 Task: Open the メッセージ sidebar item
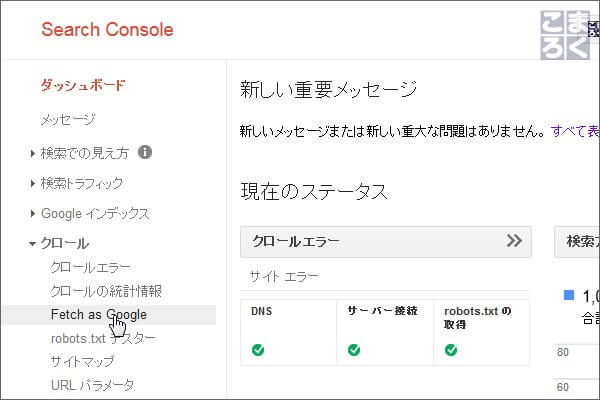[x=68, y=120]
